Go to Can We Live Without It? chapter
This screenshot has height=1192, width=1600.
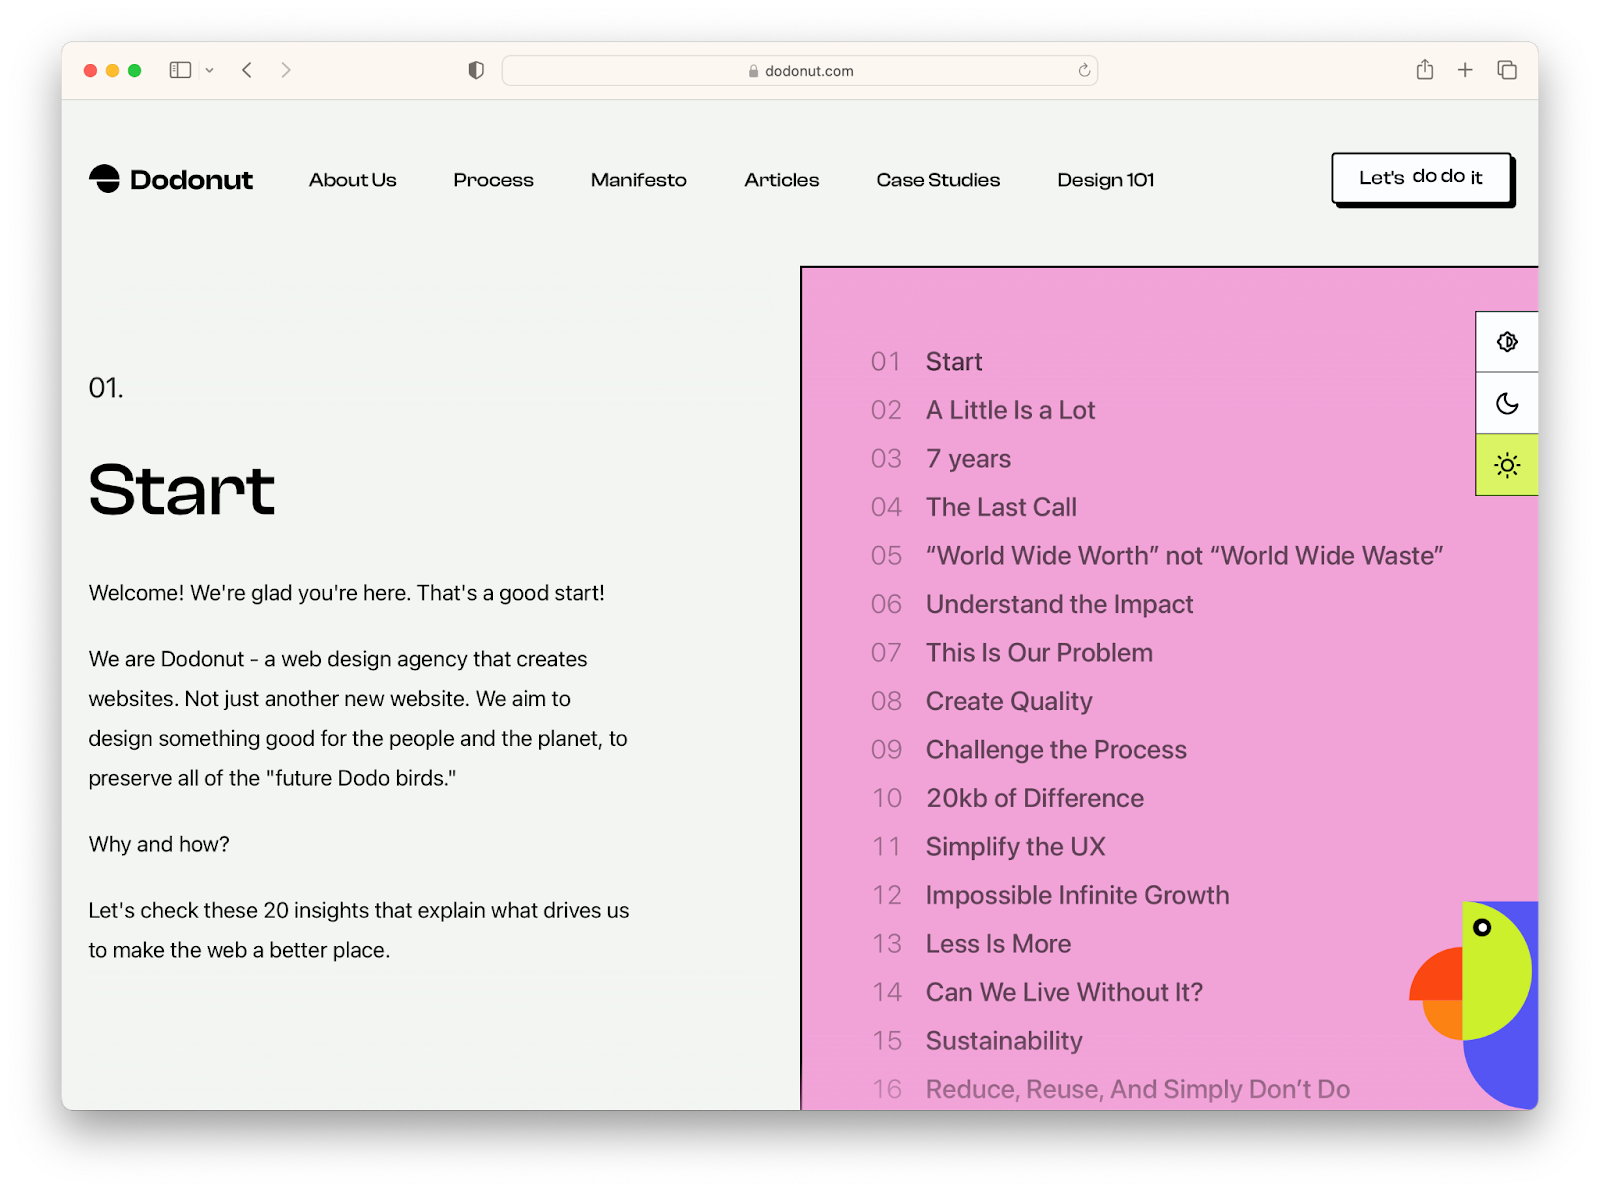click(1037, 992)
